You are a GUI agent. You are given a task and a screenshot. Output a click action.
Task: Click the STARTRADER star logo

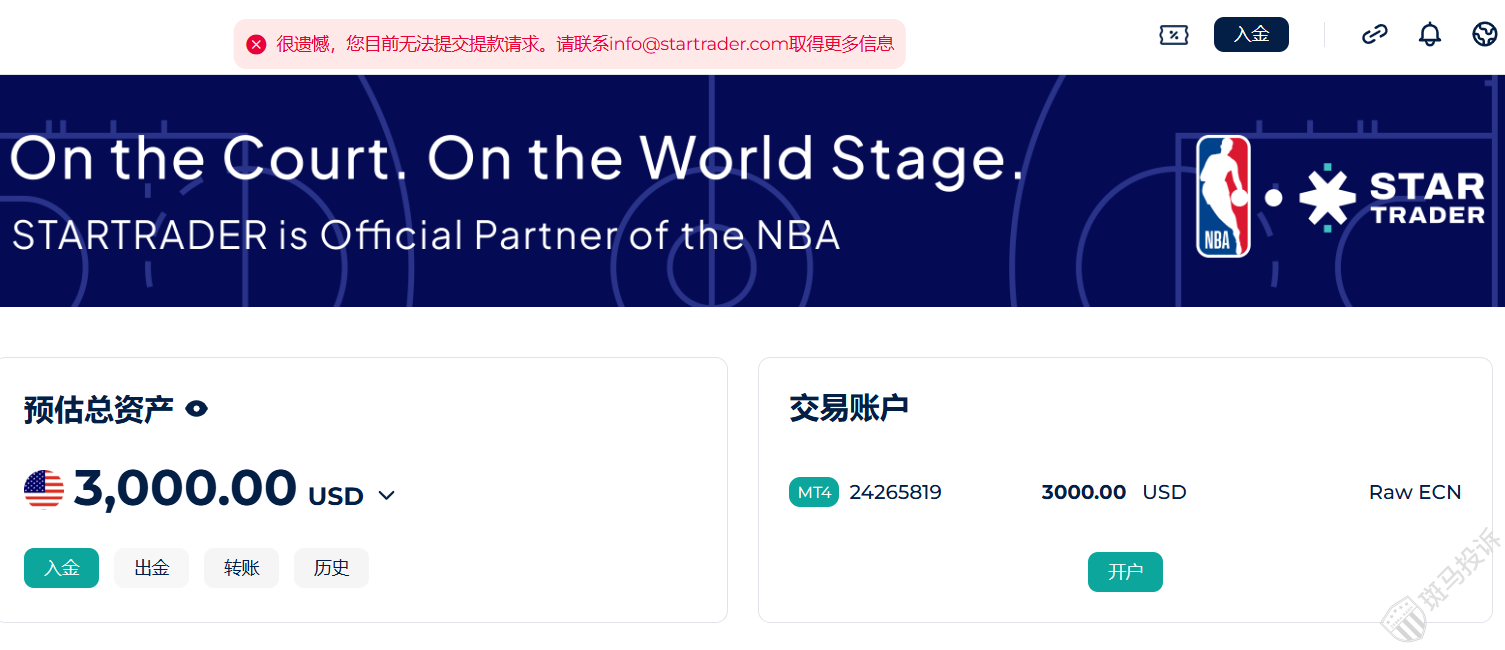tap(1391, 198)
